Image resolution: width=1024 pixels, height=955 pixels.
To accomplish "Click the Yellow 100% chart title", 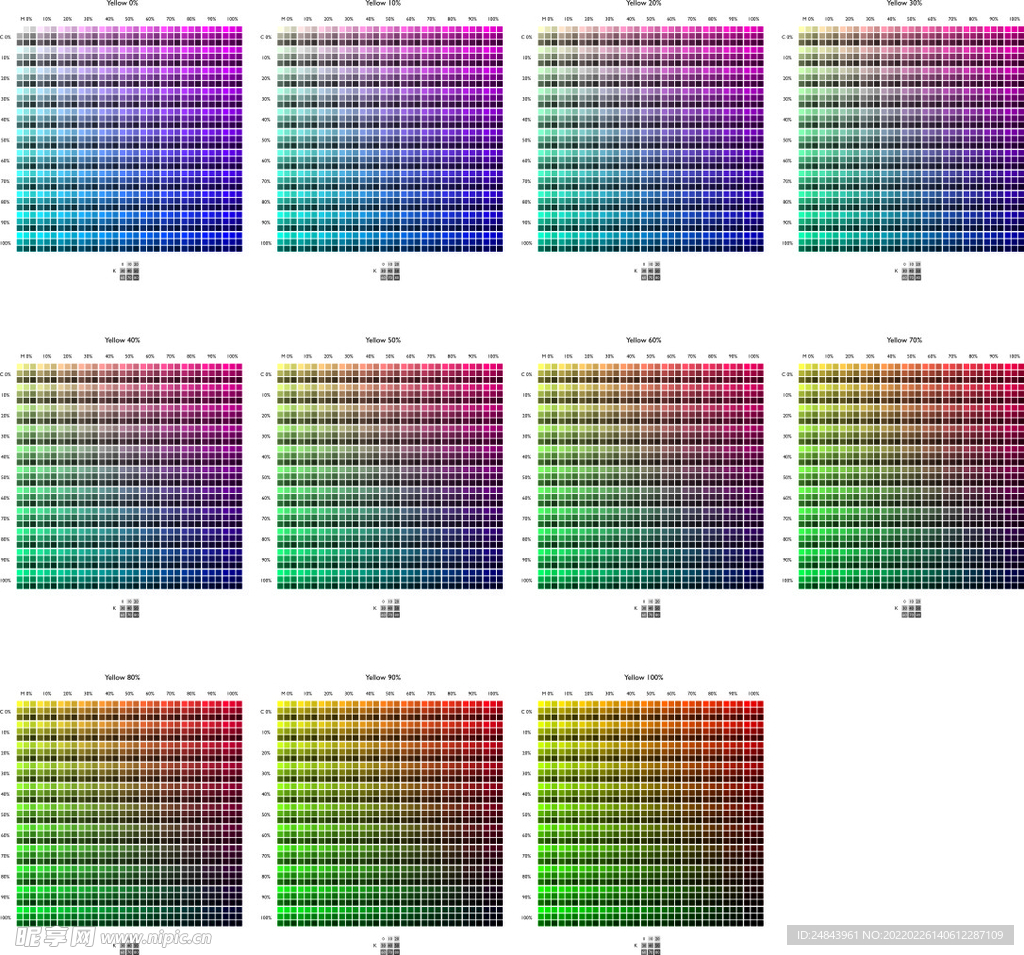I will pos(643,678).
